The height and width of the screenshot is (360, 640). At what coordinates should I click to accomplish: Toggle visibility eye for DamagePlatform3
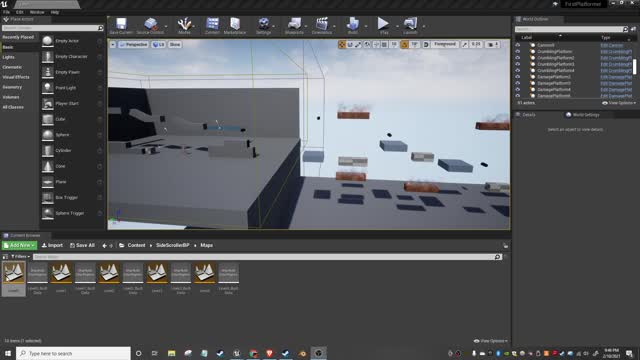tap(518, 83)
